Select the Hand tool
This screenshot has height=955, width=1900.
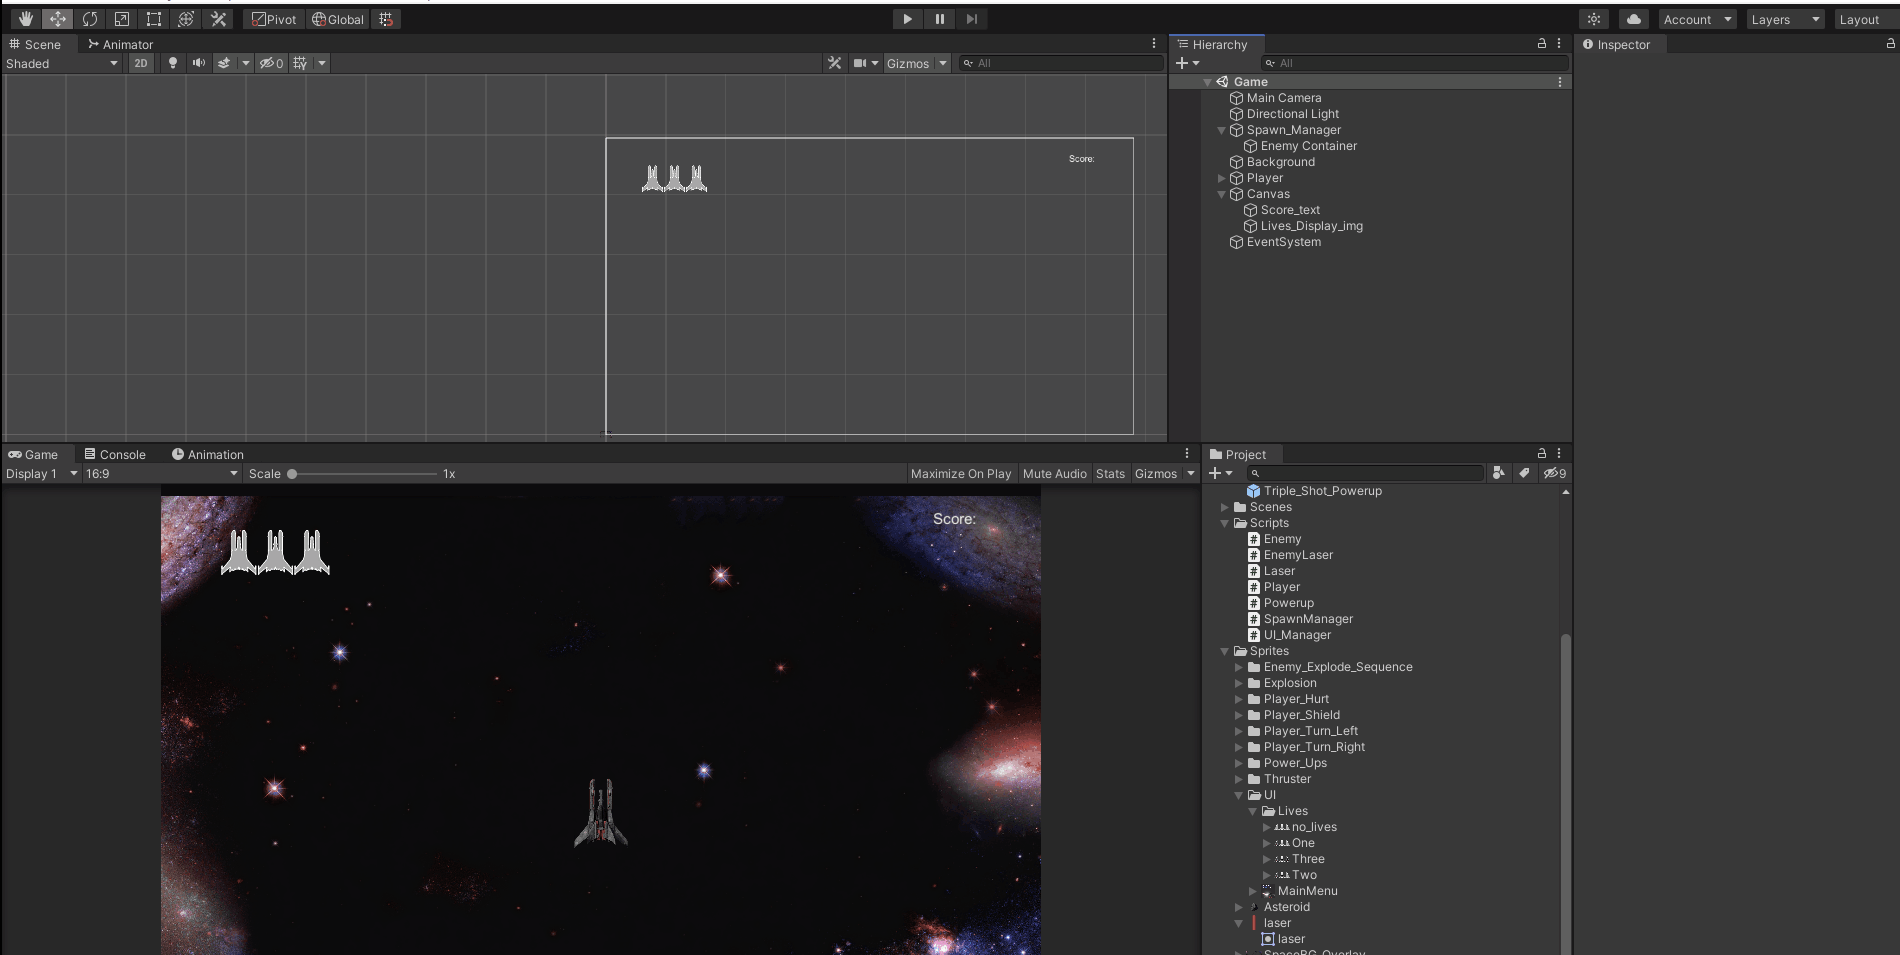25,19
